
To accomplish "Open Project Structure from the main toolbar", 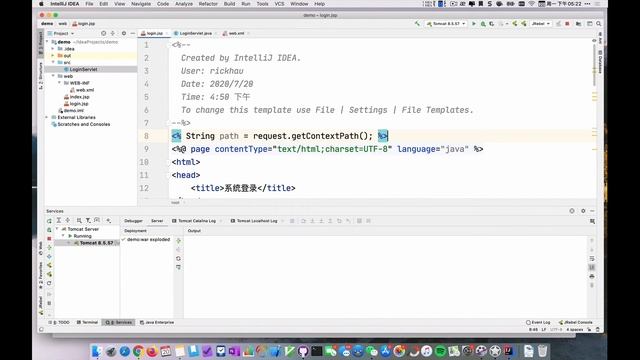I will [x=578, y=24].
